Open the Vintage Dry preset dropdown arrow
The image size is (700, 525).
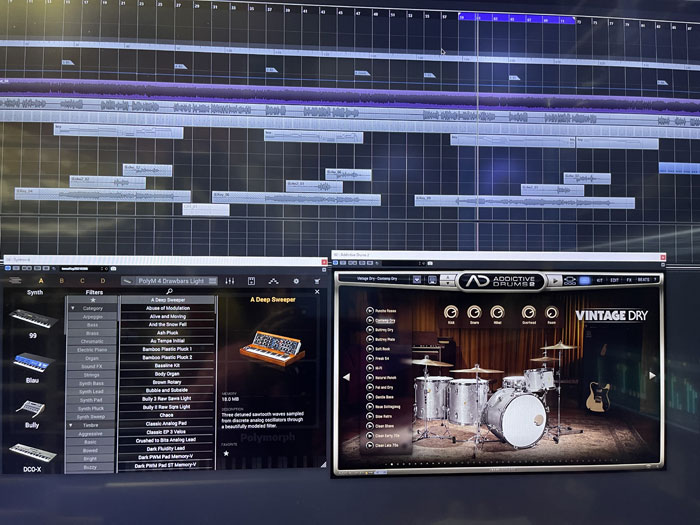tap(417, 279)
